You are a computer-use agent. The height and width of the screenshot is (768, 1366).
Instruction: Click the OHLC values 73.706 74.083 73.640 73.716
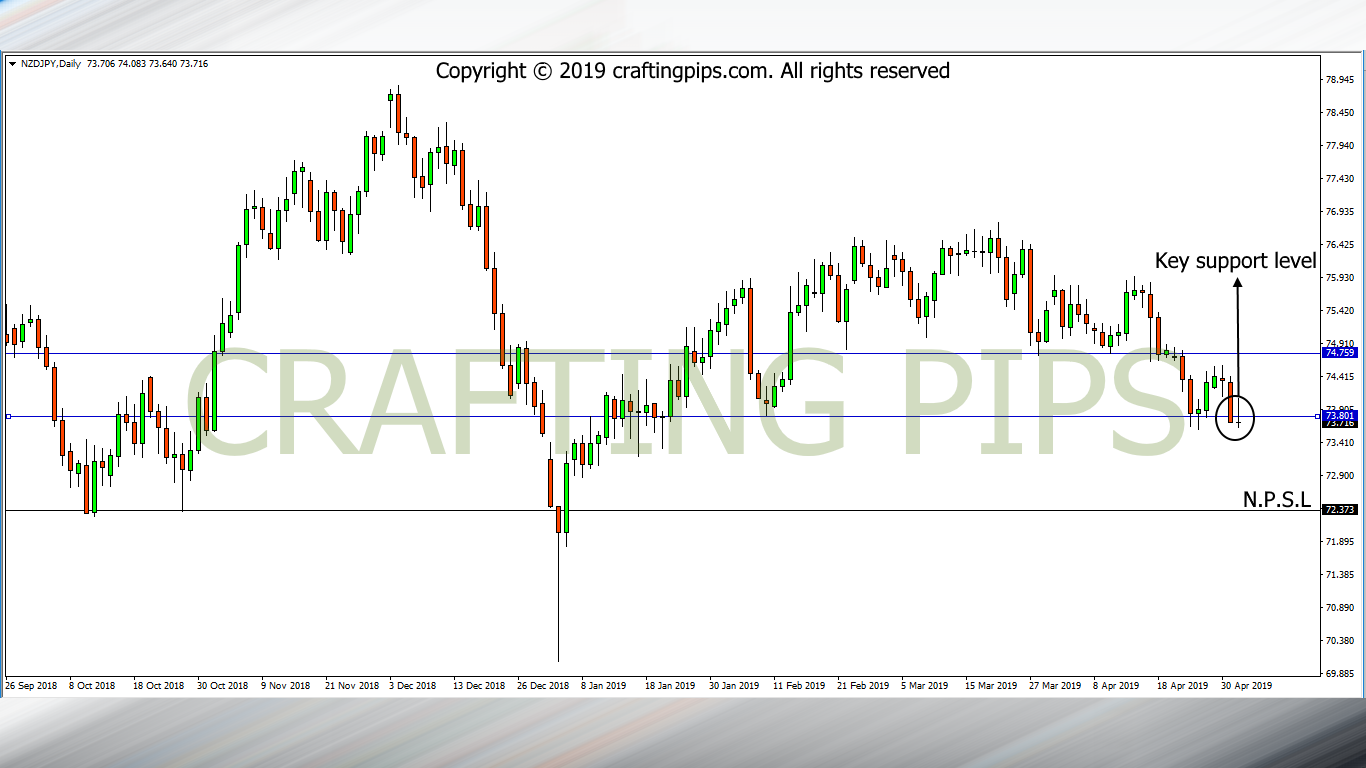tap(147, 64)
